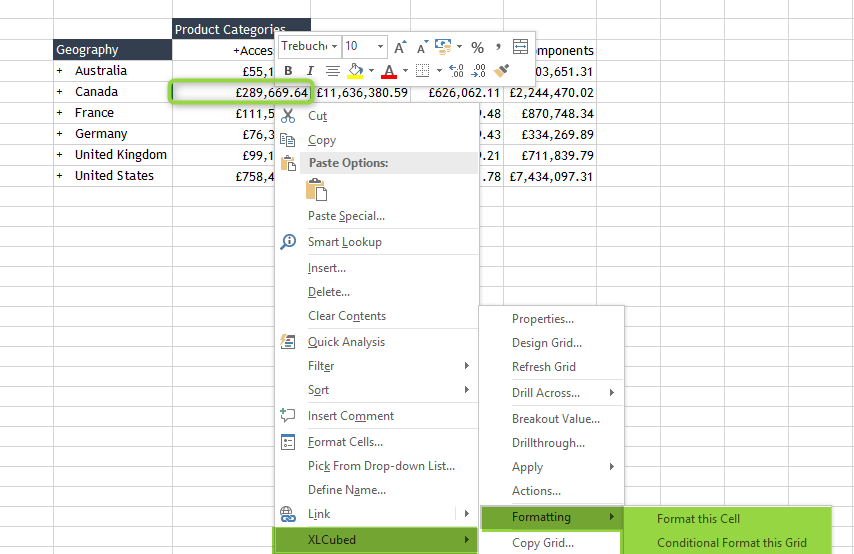This screenshot has height=554, width=854.
Task: Select Conditional Format this Grid
Action: point(731,543)
